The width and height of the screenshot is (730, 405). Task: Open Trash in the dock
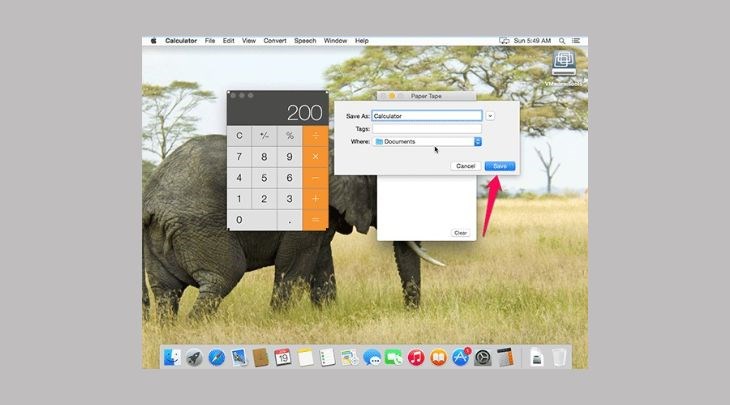point(559,358)
